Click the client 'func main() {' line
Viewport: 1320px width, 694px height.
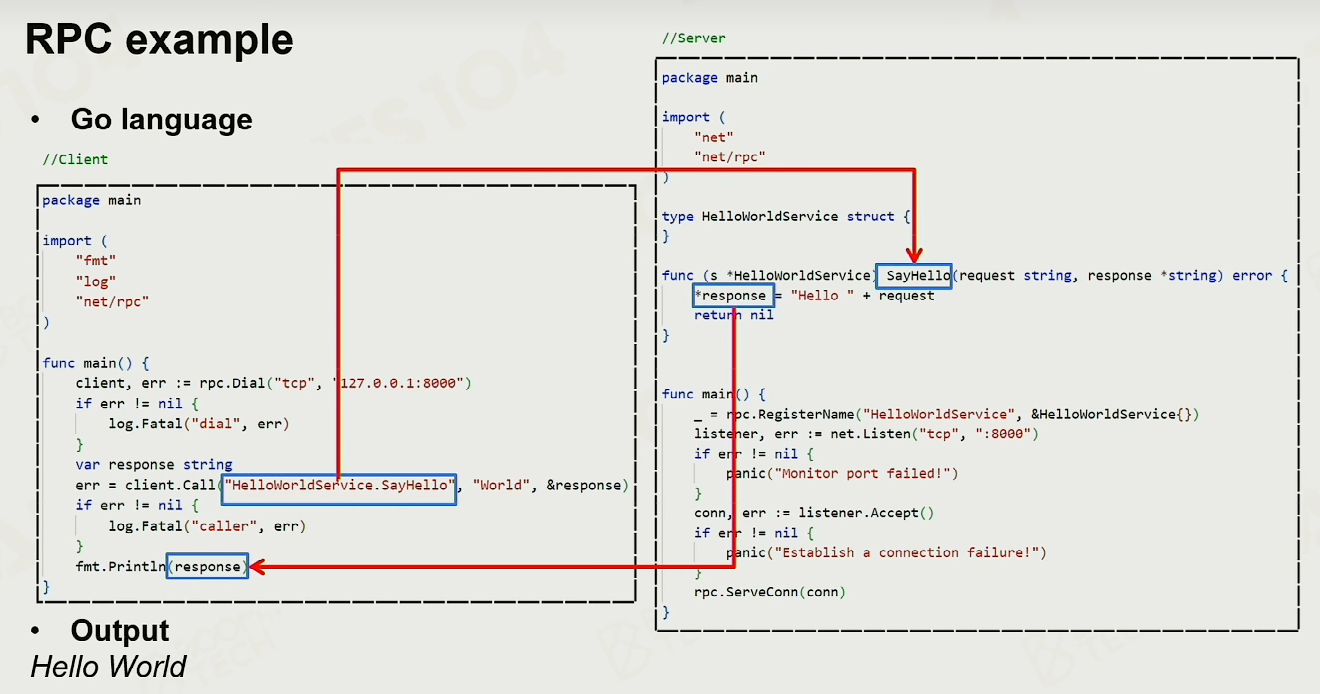(x=96, y=363)
